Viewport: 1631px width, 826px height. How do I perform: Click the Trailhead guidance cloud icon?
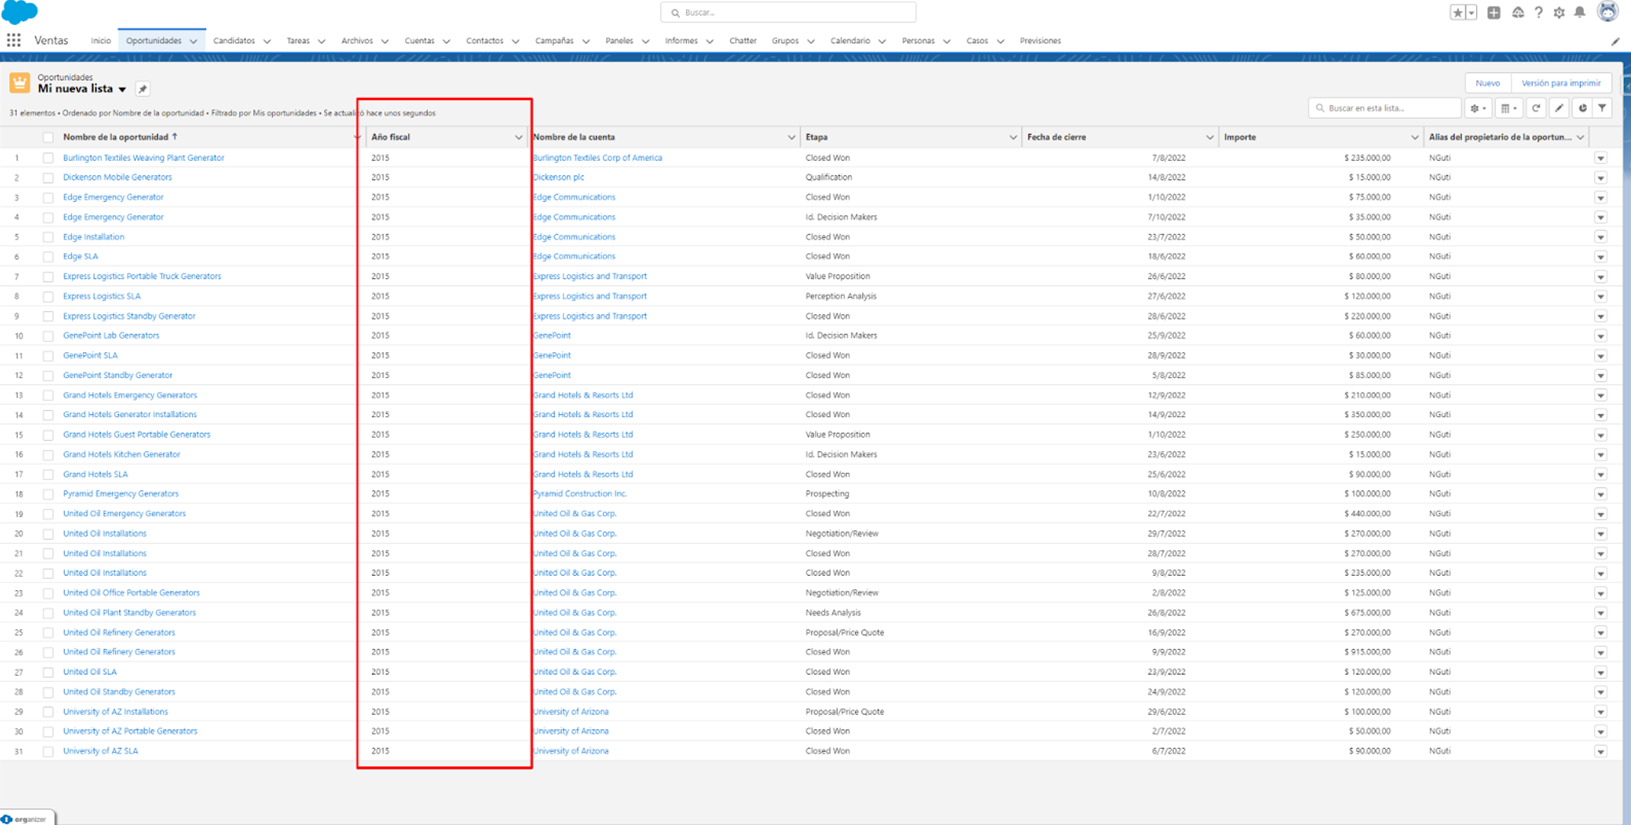(1518, 13)
